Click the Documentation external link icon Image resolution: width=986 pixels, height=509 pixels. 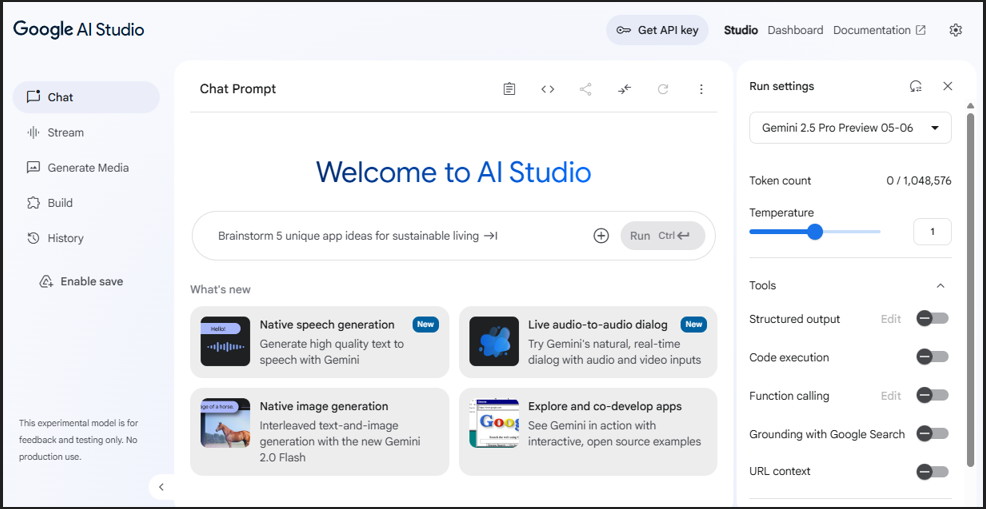[921, 30]
